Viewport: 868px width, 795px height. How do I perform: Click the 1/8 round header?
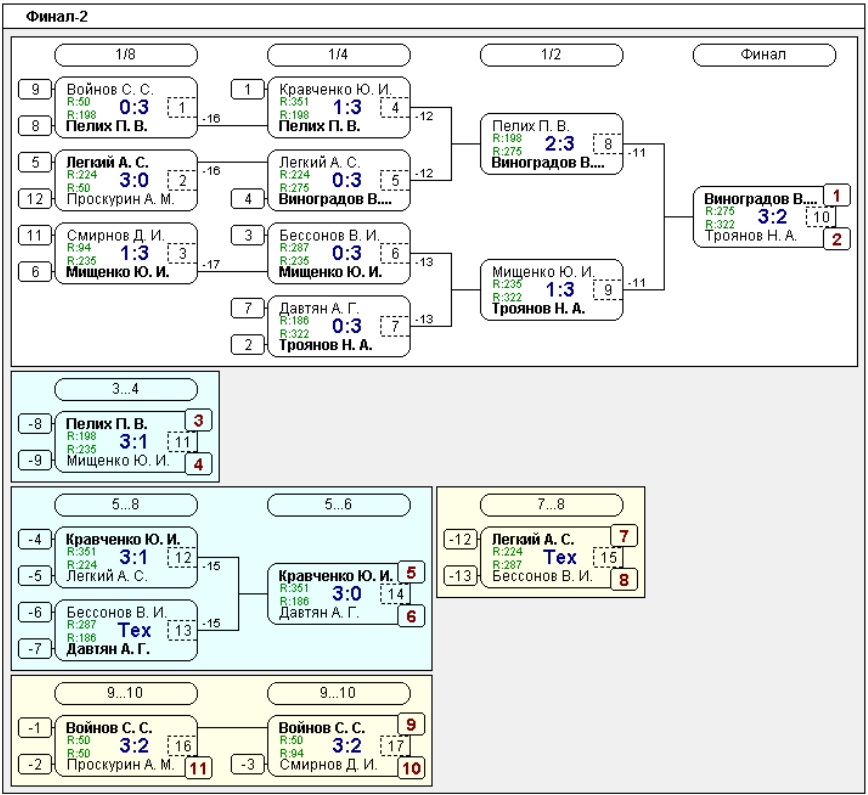click(126, 55)
